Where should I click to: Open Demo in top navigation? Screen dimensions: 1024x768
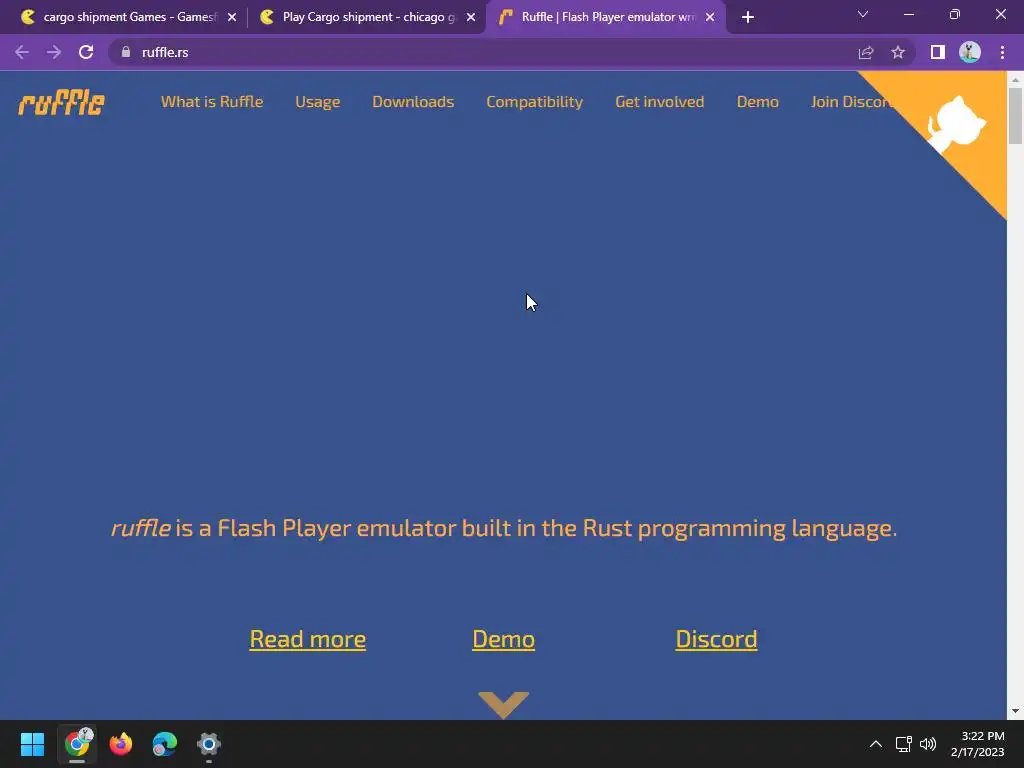[x=758, y=102]
